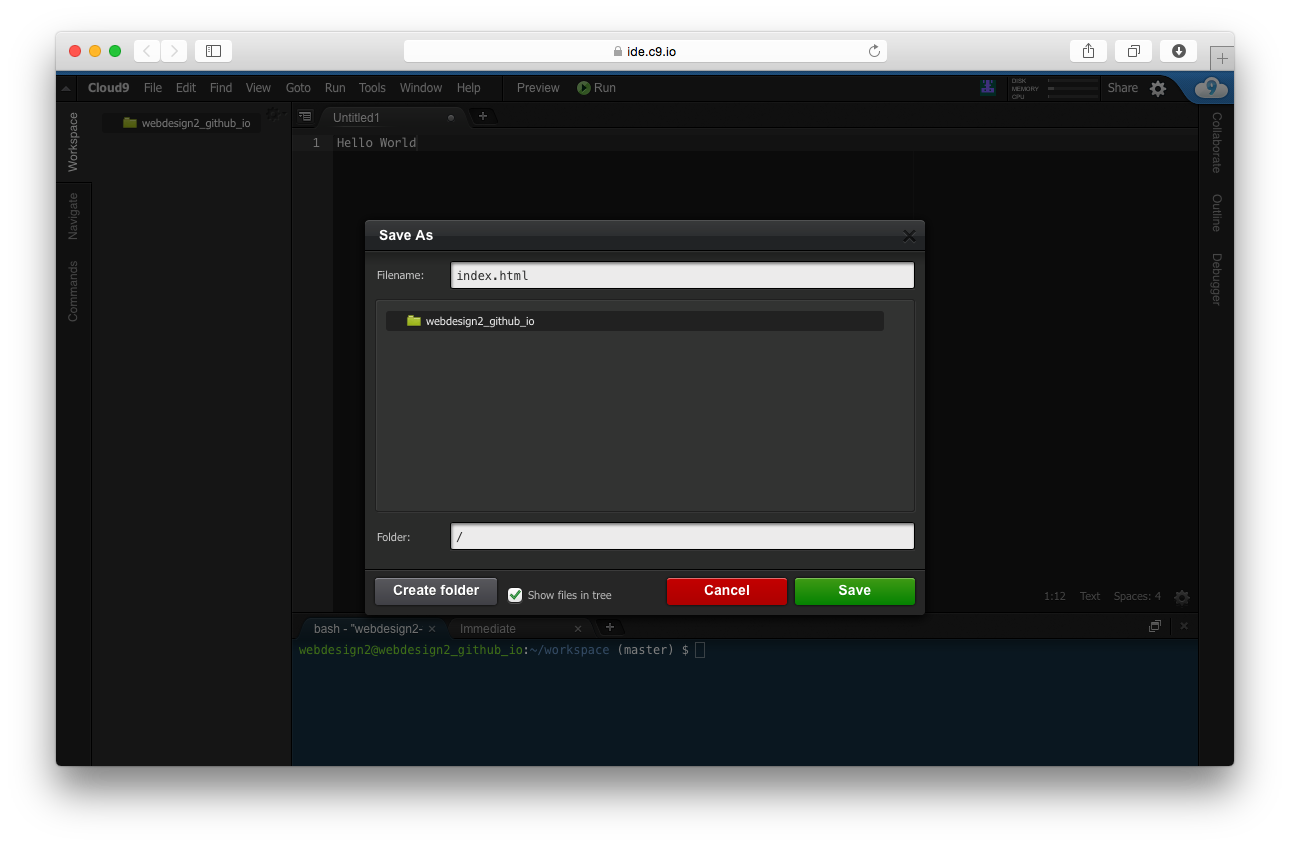Screen dimensions: 1290x846
Task: Click the red Cancel button
Action: point(726,591)
